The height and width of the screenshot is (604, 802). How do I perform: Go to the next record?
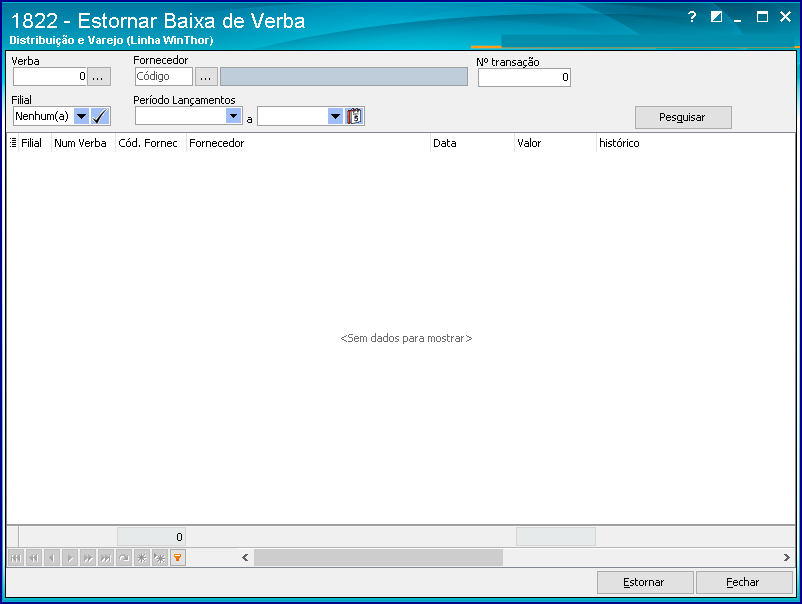70,557
